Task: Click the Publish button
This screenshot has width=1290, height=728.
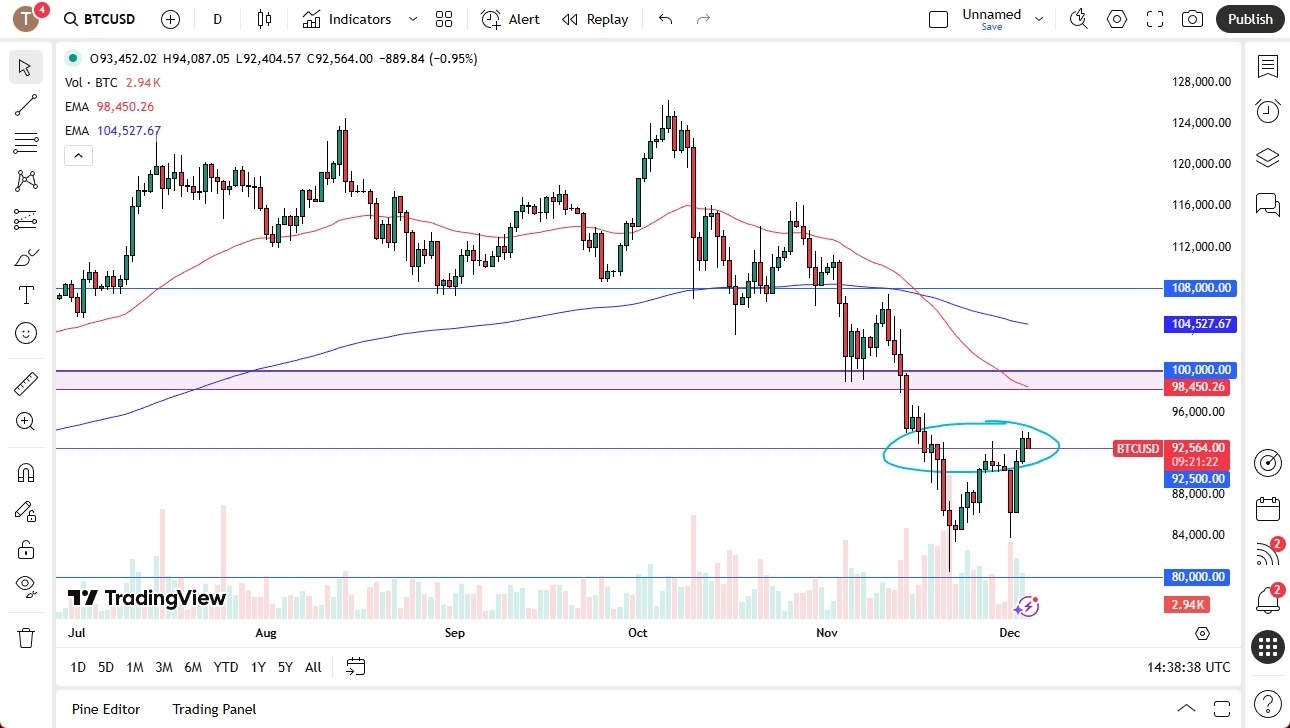Action: (x=1249, y=19)
